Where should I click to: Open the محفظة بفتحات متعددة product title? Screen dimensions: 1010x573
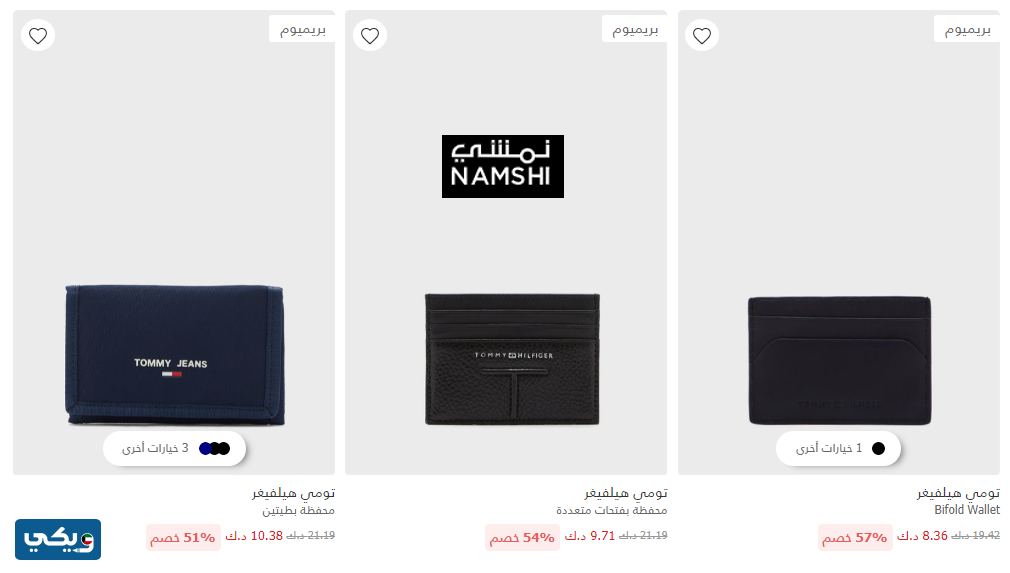click(611, 510)
